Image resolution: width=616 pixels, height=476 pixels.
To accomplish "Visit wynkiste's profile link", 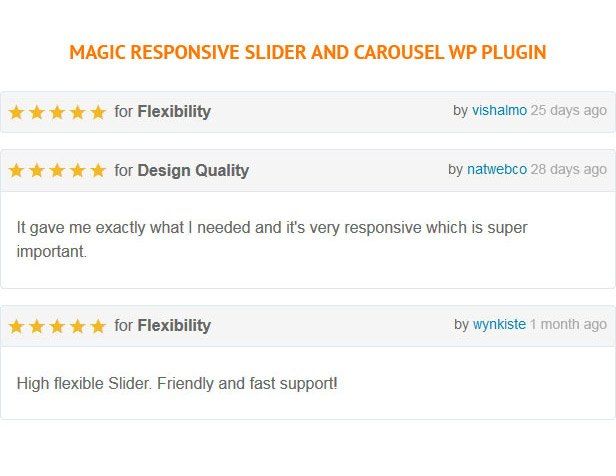I will (499, 324).
